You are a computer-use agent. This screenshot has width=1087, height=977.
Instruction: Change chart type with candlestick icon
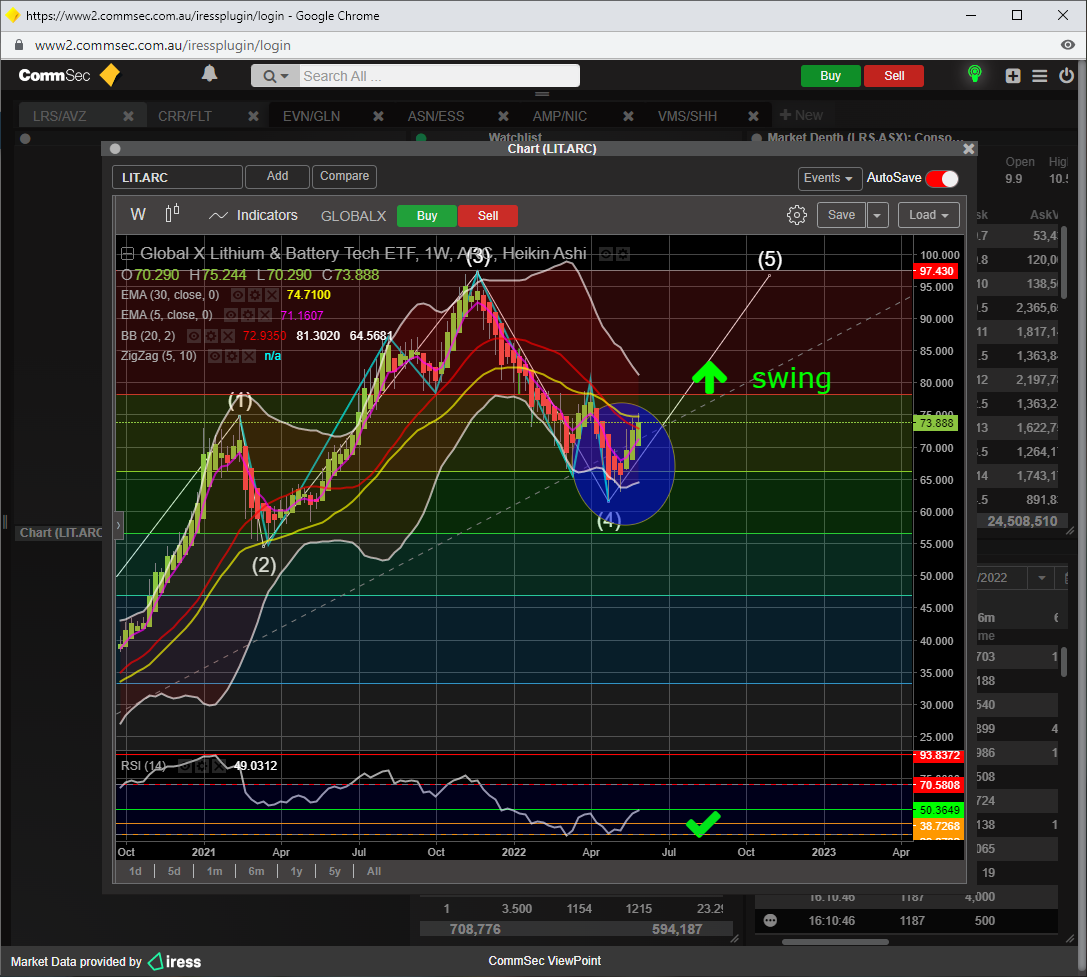(x=173, y=213)
